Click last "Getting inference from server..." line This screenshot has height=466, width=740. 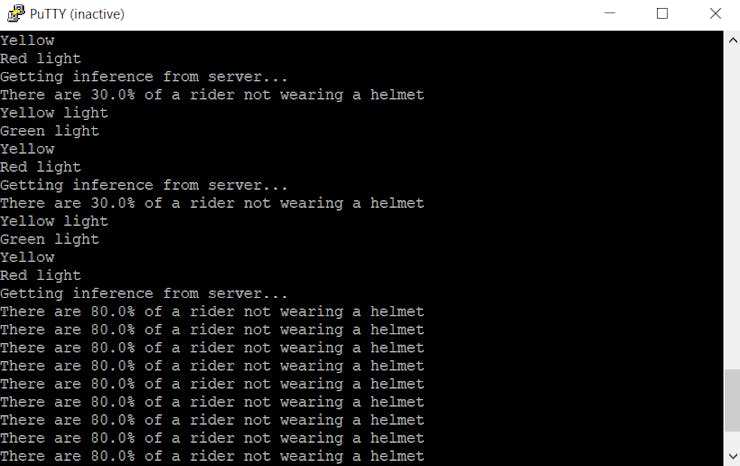pos(143,294)
